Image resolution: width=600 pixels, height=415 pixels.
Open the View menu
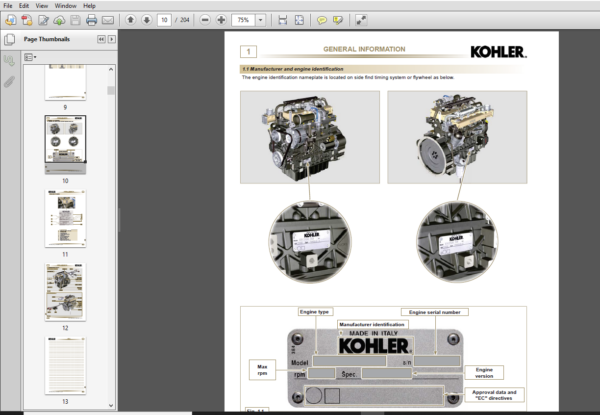pos(42,6)
